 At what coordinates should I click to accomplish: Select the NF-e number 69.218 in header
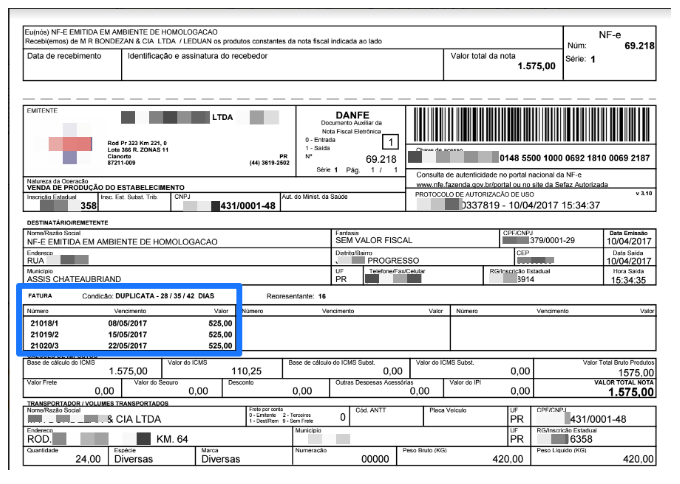(638, 46)
